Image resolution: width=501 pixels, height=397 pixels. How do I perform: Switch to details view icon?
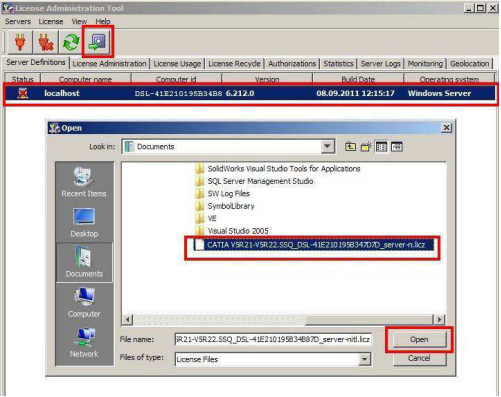coord(396,147)
